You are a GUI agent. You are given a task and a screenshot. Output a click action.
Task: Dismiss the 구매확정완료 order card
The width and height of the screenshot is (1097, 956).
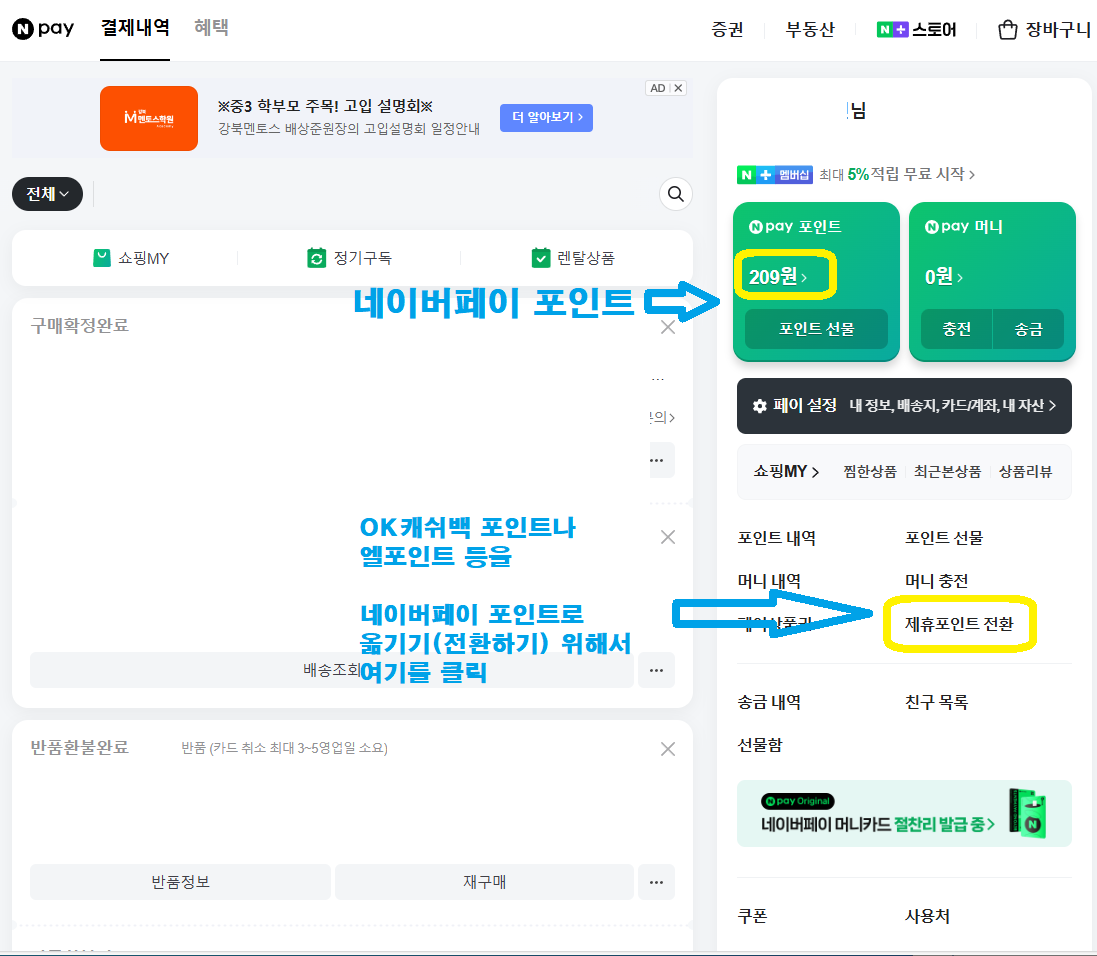point(668,328)
